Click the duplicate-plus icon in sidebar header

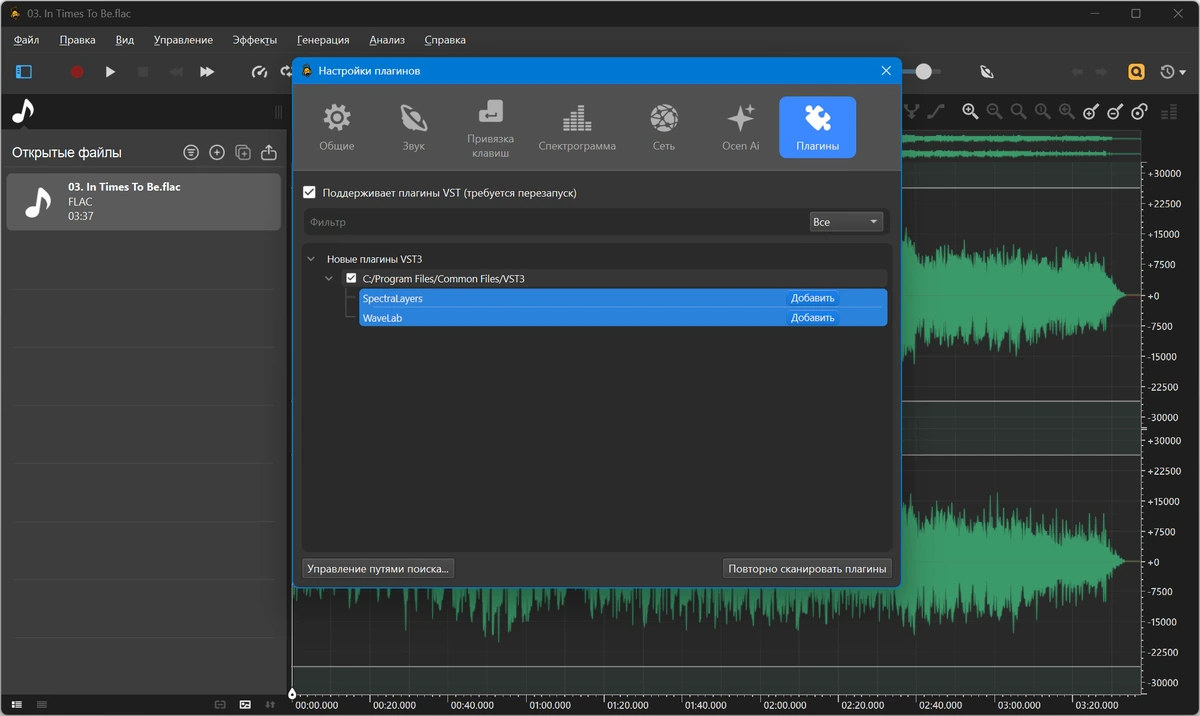243,152
